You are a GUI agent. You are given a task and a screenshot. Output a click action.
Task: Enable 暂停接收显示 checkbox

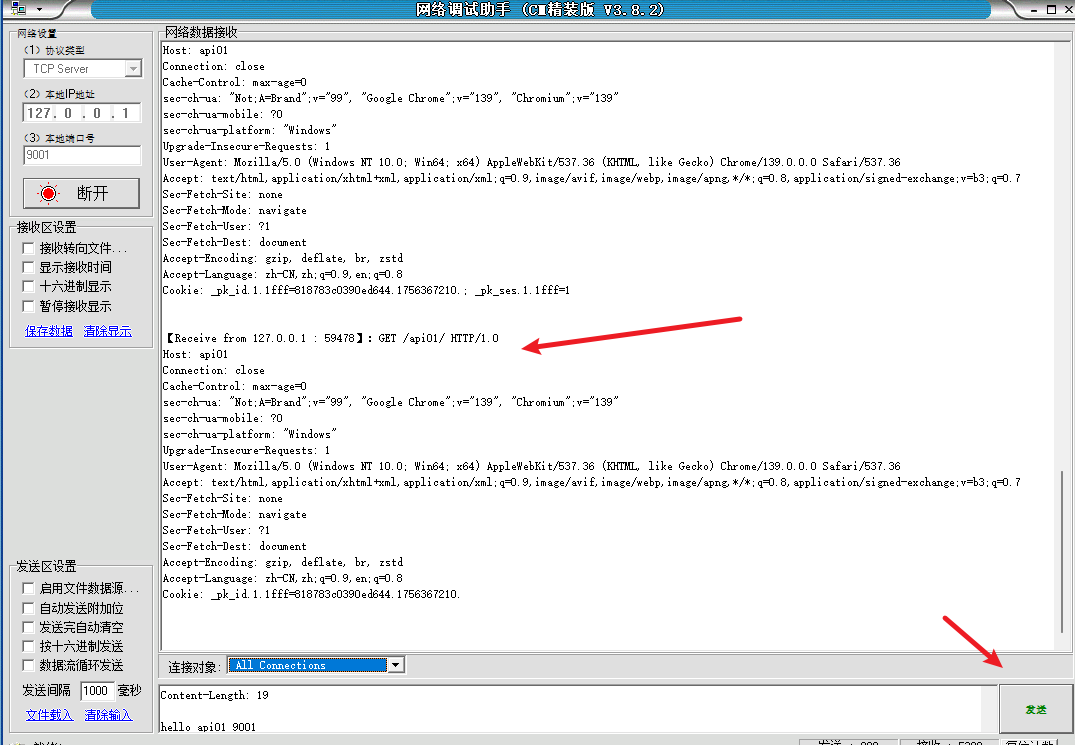point(28,307)
